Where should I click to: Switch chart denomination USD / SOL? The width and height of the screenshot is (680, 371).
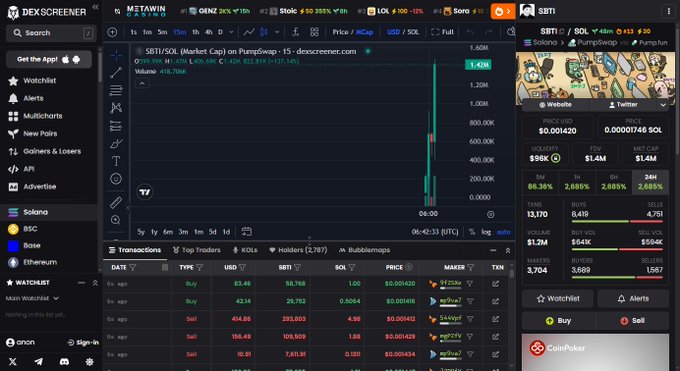click(403, 32)
